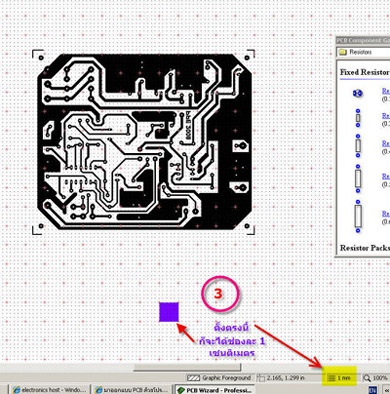This screenshot has height=394, width=390.
Task: Open the 1 mm grid size setting
Action: (339, 378)
